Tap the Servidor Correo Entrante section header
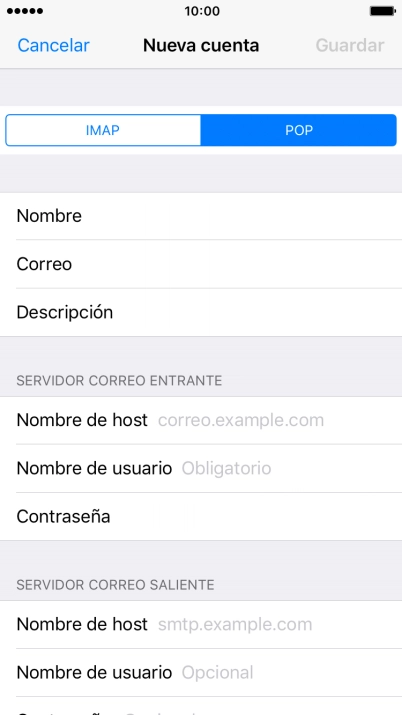 point(119,380)
